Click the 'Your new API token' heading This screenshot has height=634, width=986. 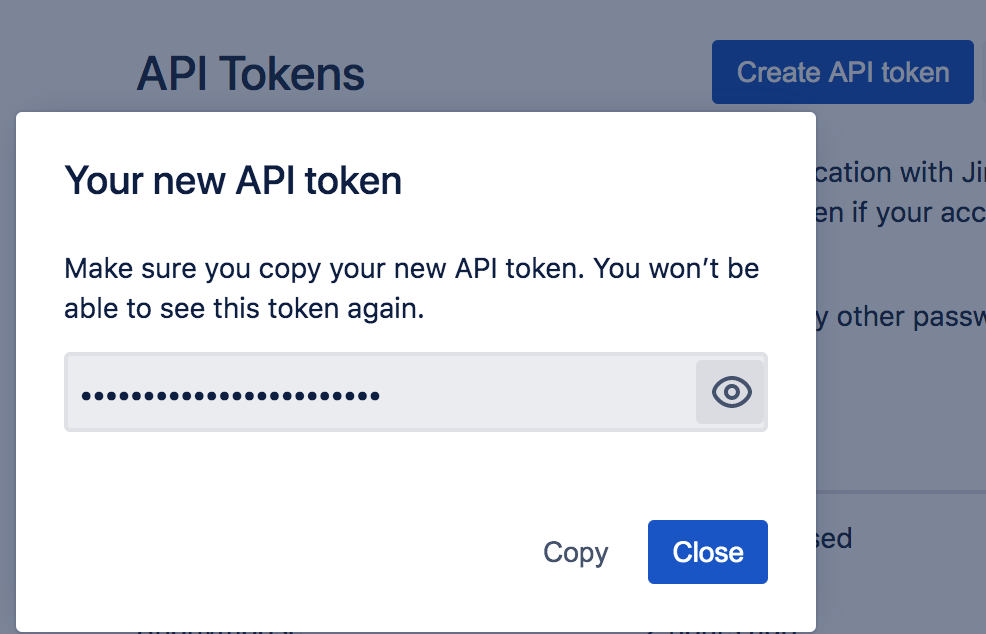(x=233, y=181)
